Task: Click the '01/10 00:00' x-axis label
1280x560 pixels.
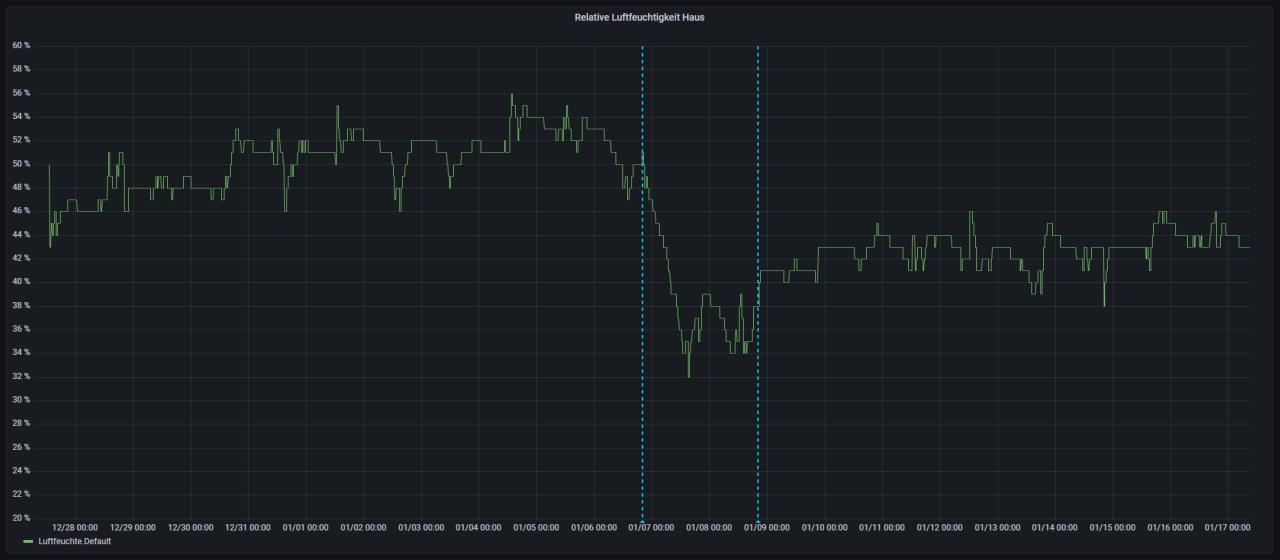Action: (x=824, y=527)
